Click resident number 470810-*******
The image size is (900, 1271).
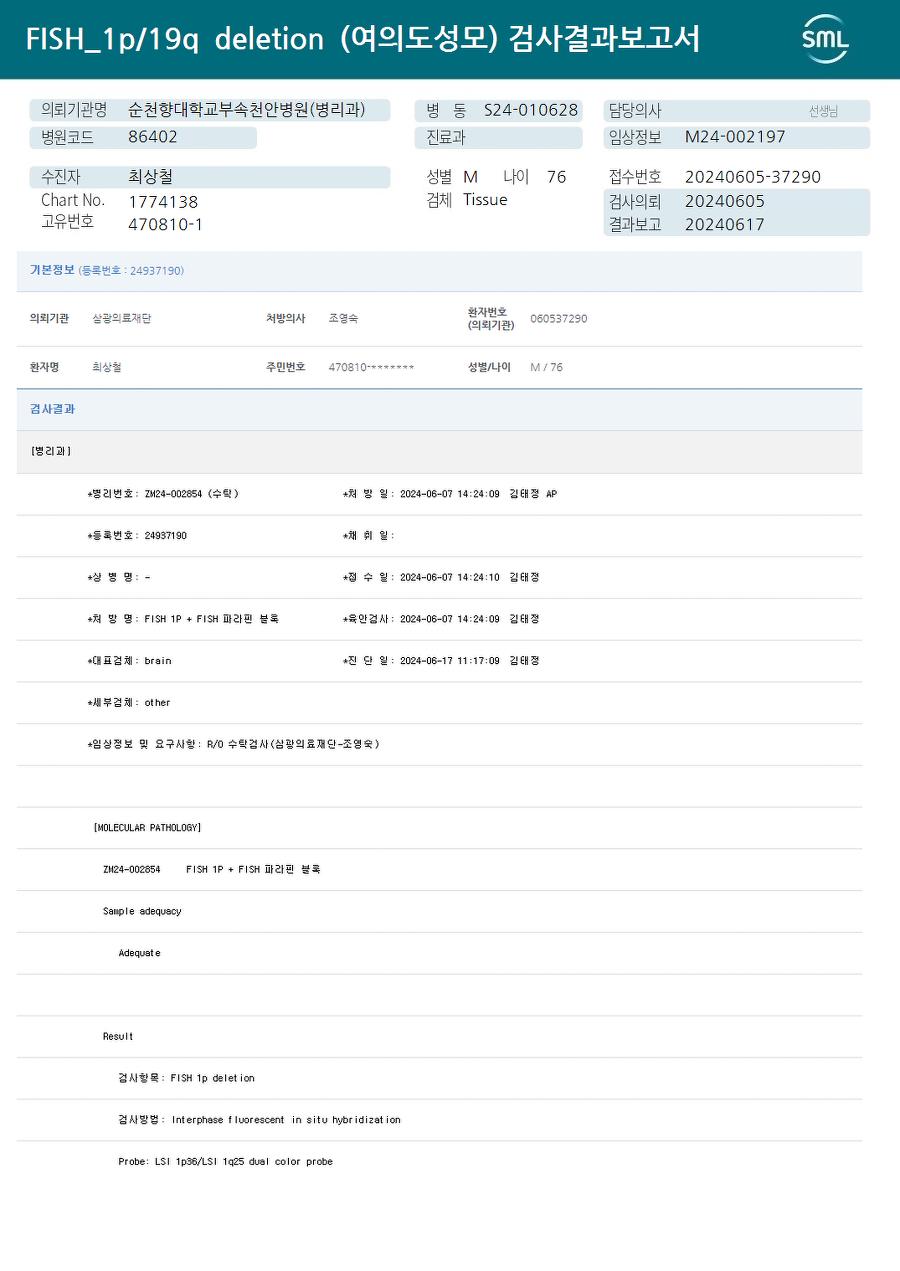[371, 367]
